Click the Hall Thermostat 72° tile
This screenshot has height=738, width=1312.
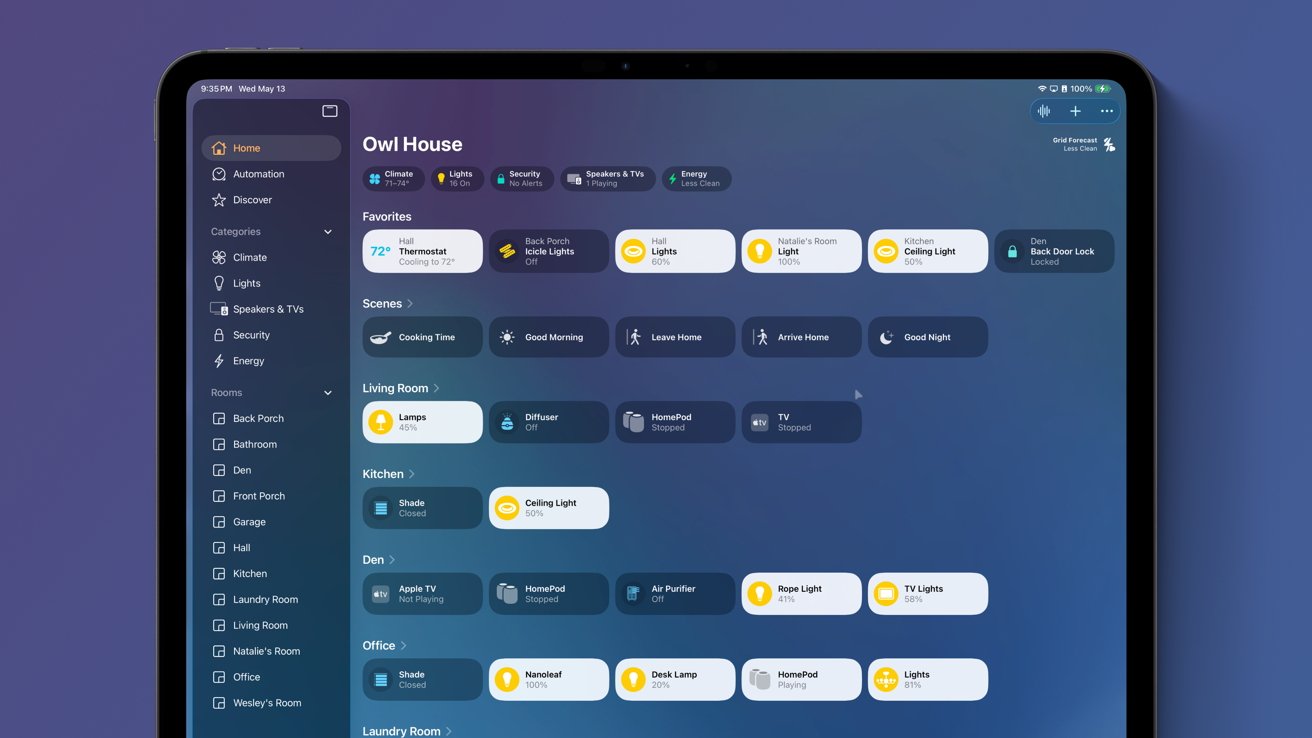pos(422,251)
